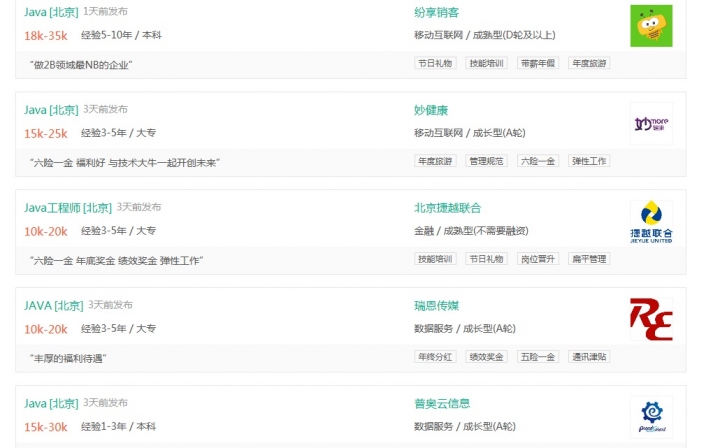Visit the 纷享销客 company page
The width and height of the screenshot is (720, 448).
(436, 12)
